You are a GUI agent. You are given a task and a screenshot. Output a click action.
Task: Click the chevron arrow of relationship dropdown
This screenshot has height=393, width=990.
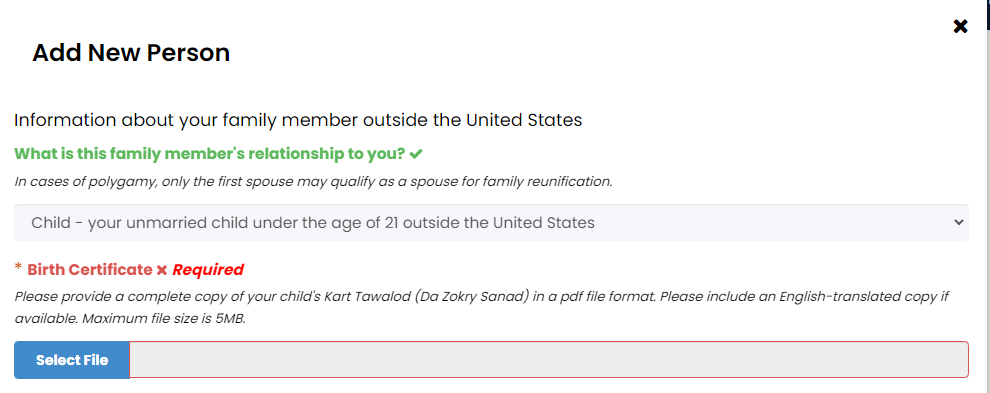[958, 222]
